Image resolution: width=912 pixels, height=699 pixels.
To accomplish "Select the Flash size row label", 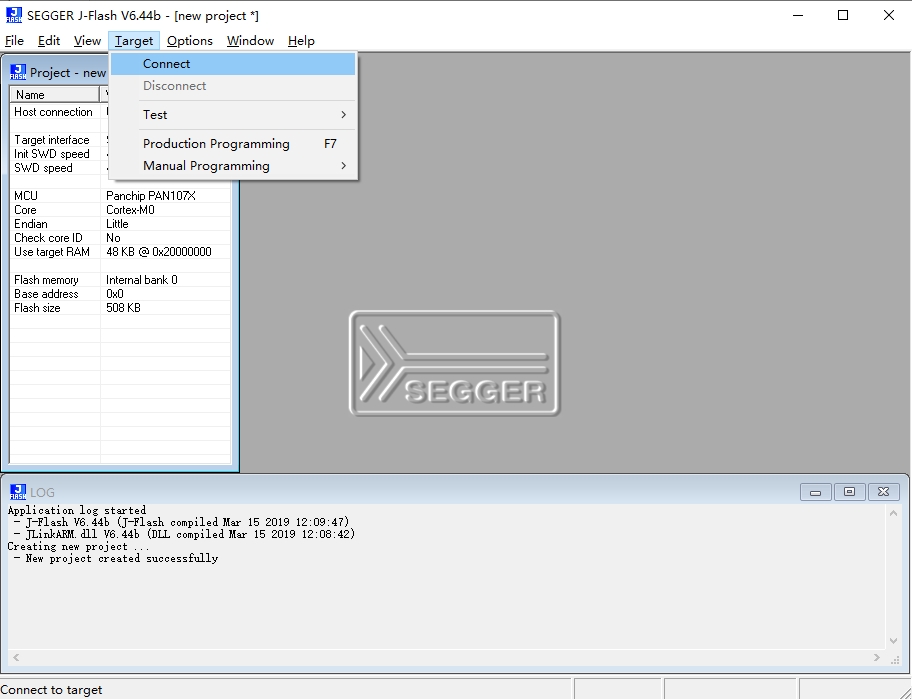I will click(x=37, y=307).
